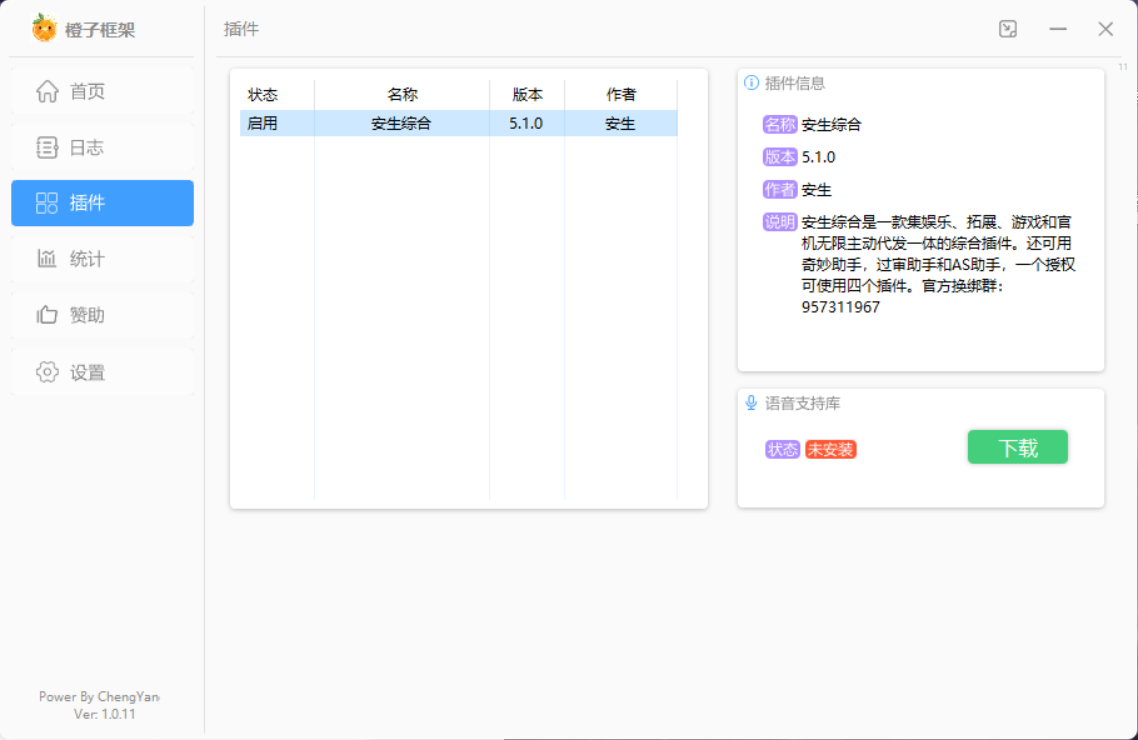The width and height of the screenshot is (1138, 740).
Task: Click the microphone icon beside 语音支持库
Action: coord(751,403)
